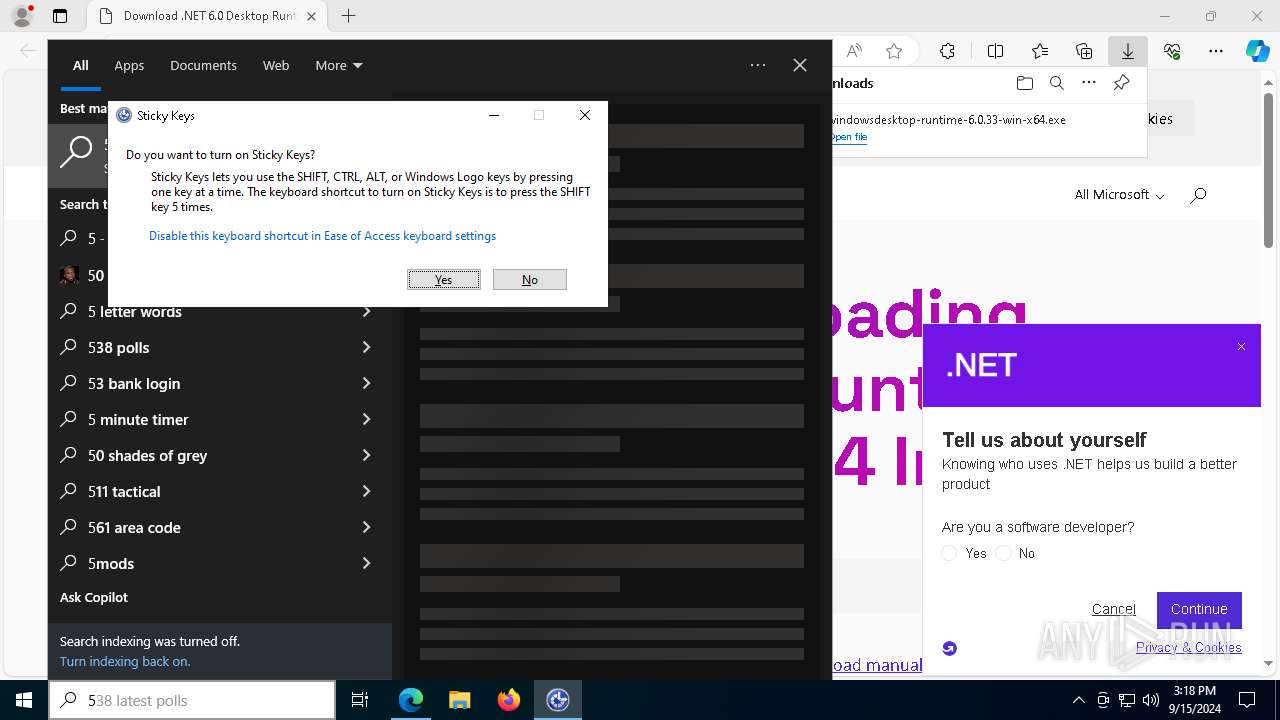Expand the All Microsoft menu
The height and width of the screenshot is (720, 1280).
(x=1119, y=195)
